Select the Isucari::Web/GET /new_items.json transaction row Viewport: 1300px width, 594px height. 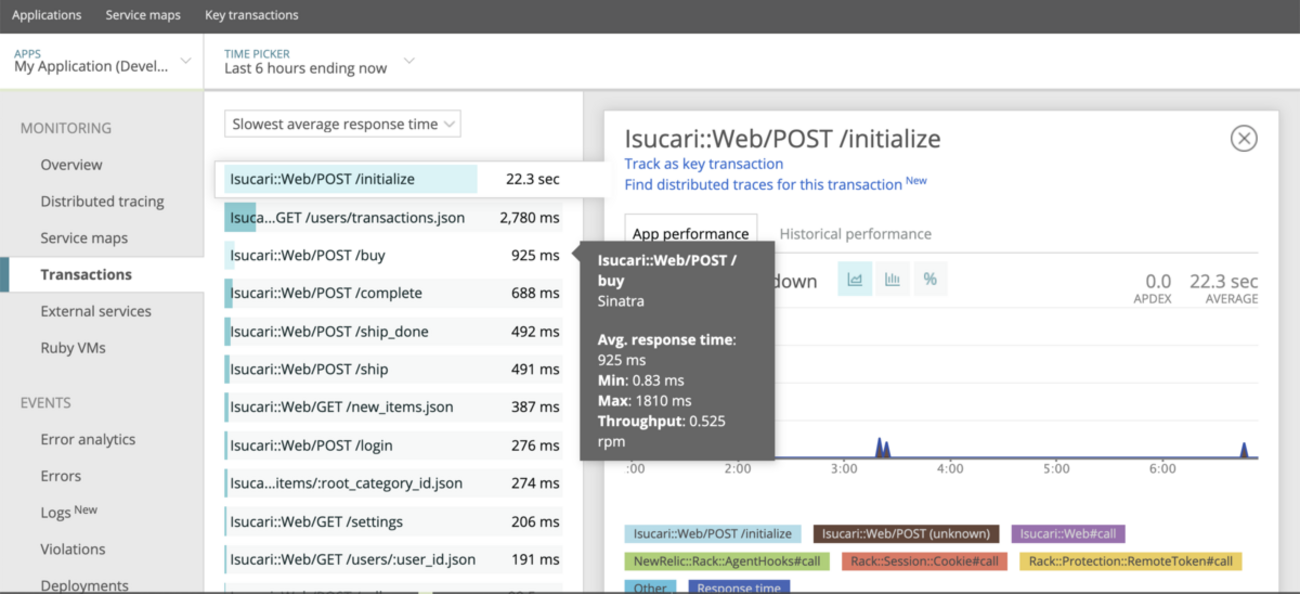click(x=393, y=407)
